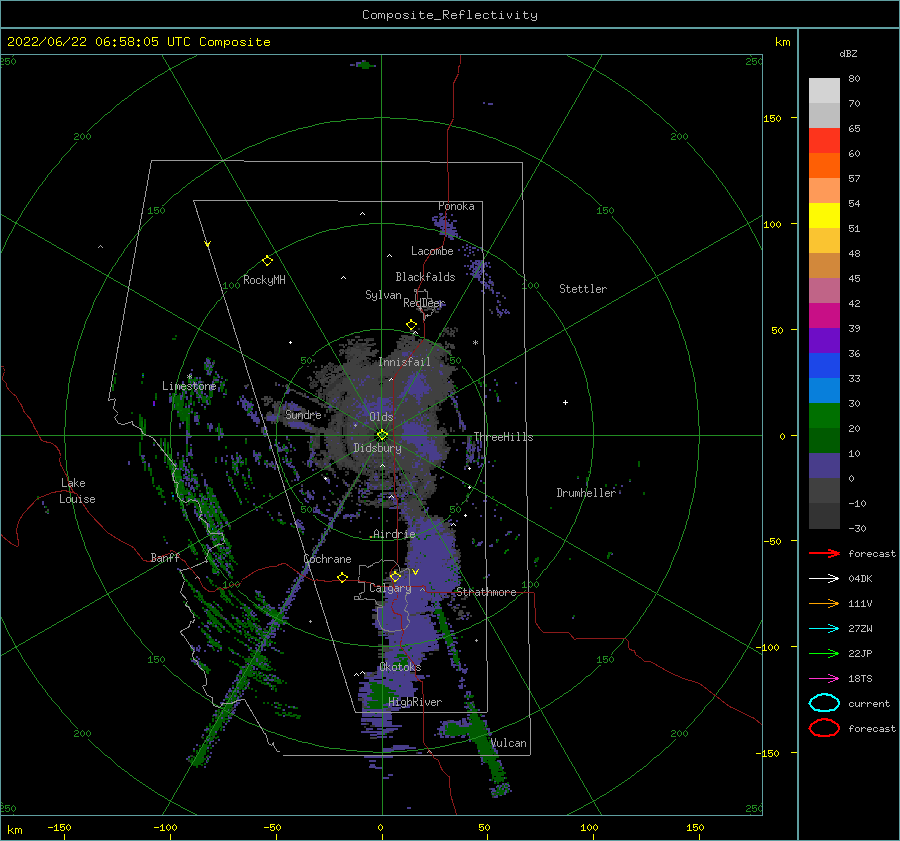Screen dimensions: 900x841
Task: Click the yellow radar-center marker above Didsbury
Action: (x=382, y=435)
